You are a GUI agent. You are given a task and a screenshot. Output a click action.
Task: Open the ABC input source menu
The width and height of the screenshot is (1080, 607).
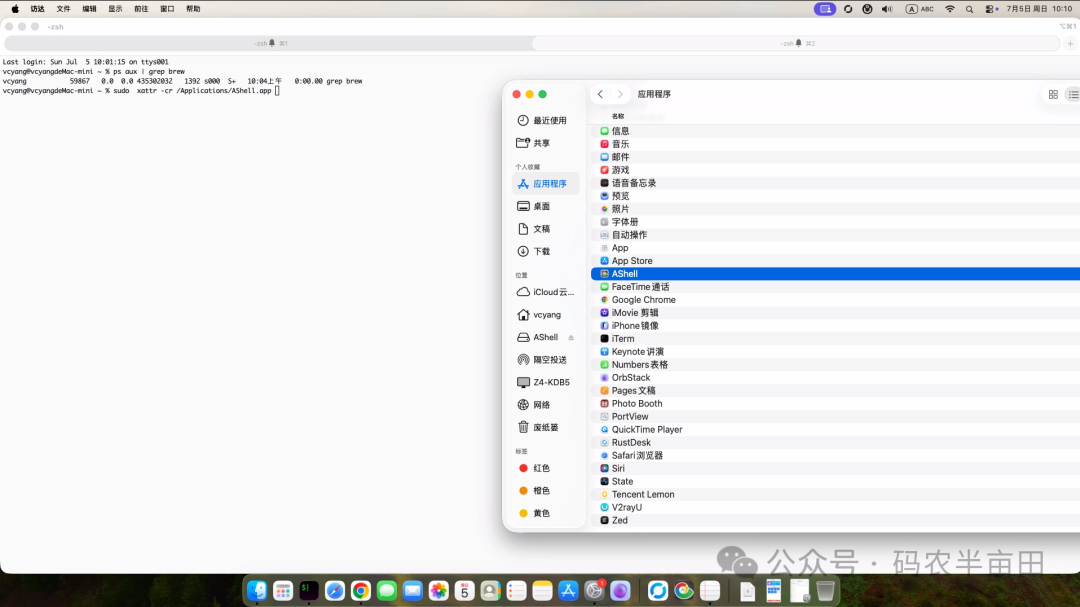[x=920, y=9]
